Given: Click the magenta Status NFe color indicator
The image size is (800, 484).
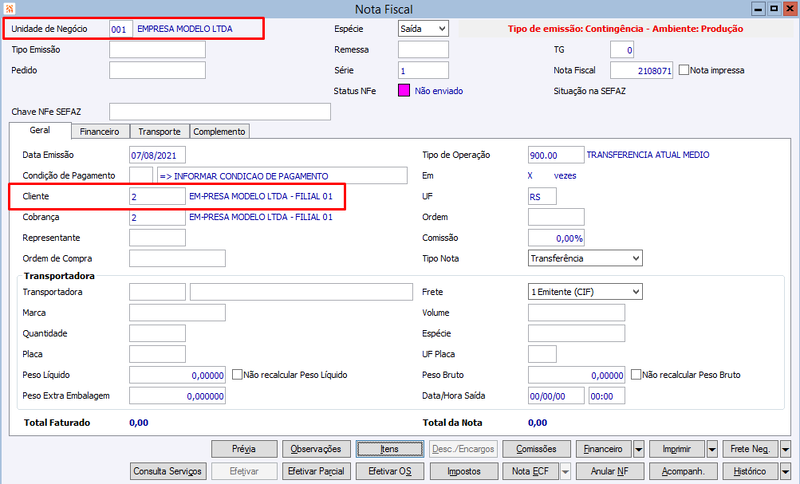Looking at the screenshot, I should pyautogui.click(x=404, y=91).
